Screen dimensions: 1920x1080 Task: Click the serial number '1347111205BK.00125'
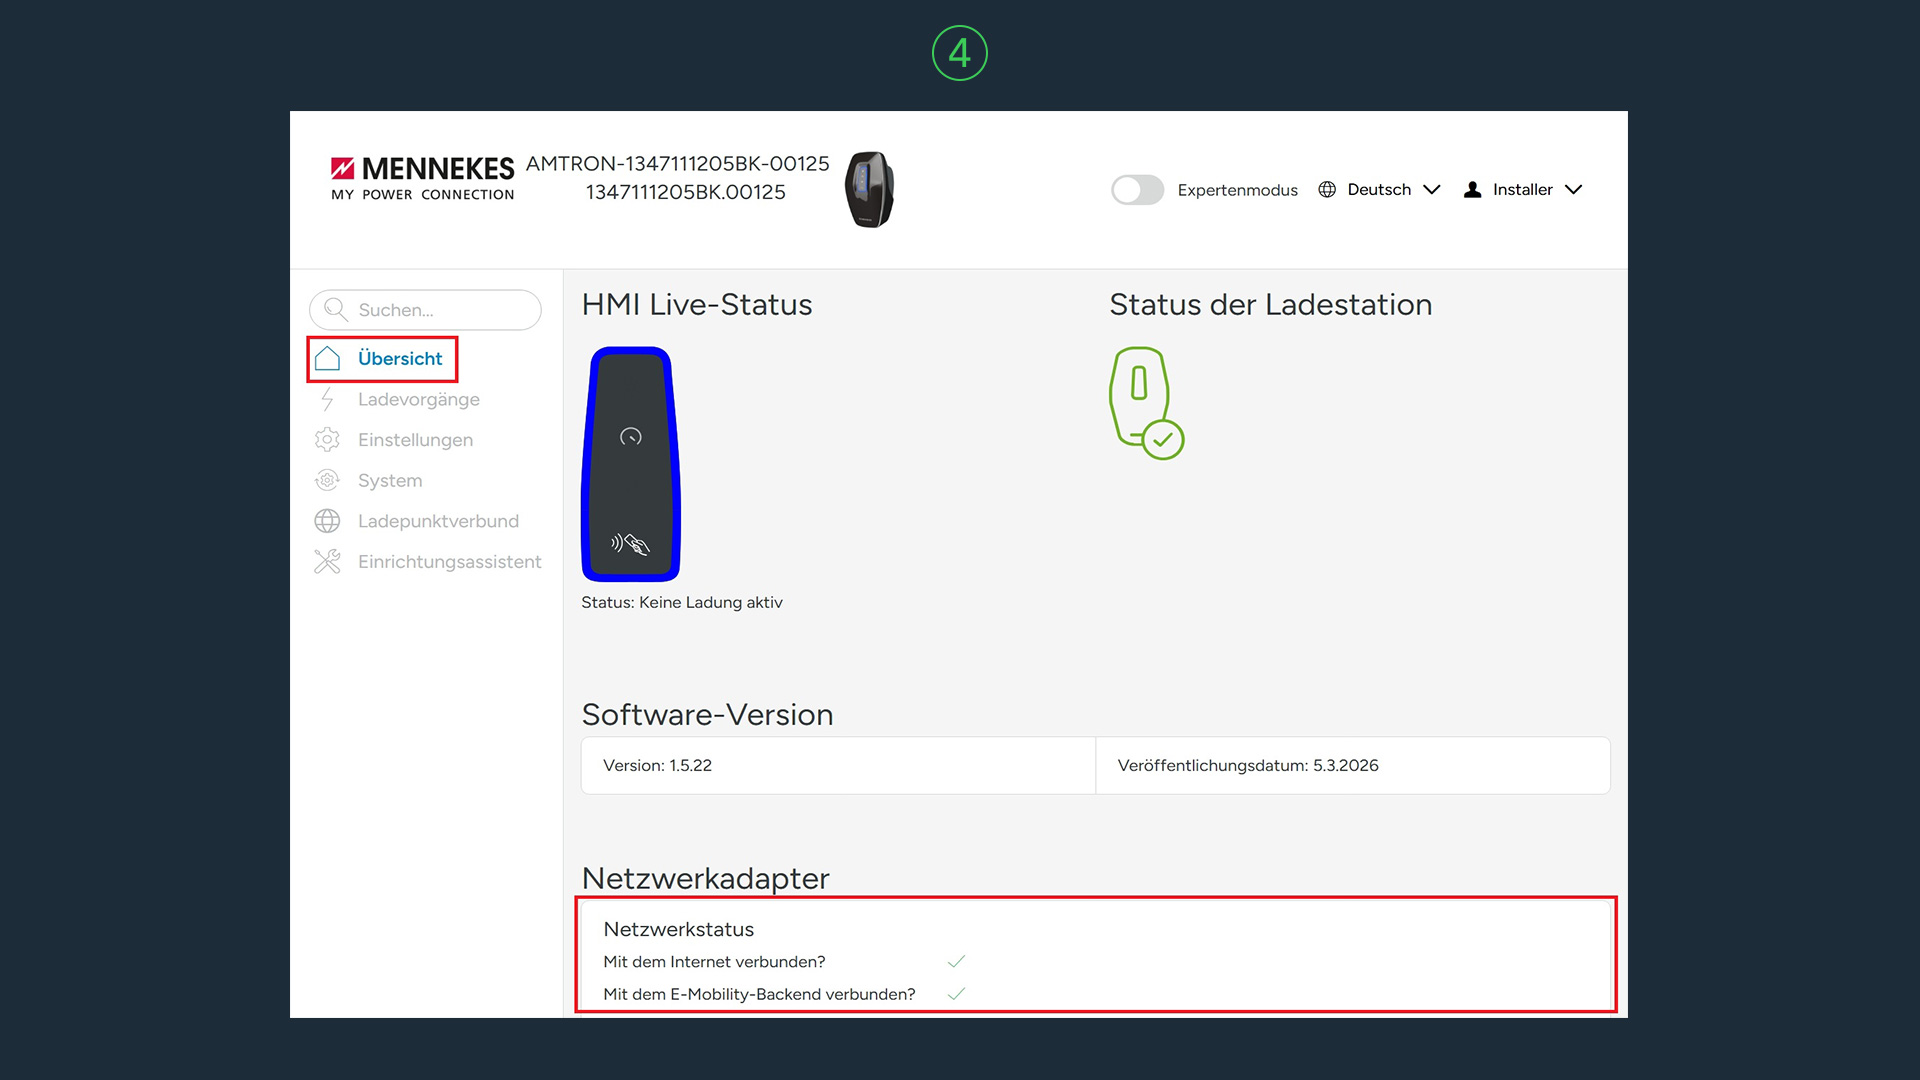(x=686, y=192)
